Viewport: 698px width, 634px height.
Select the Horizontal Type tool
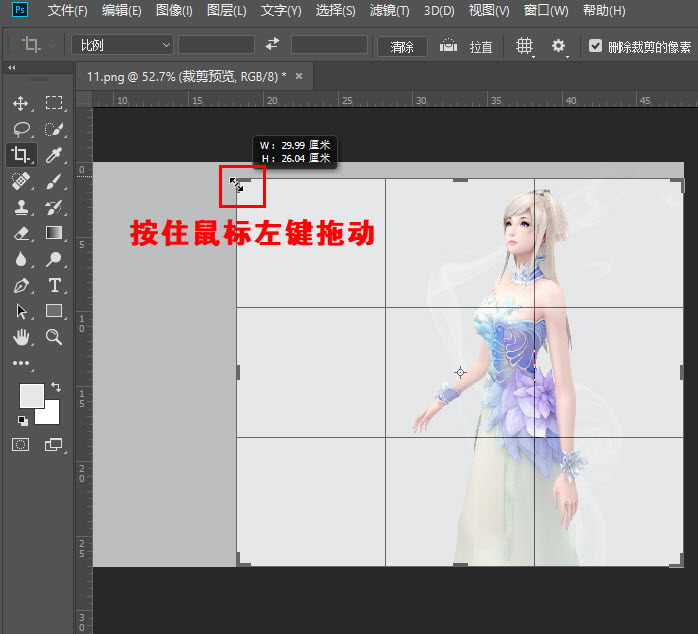point(54,285)
